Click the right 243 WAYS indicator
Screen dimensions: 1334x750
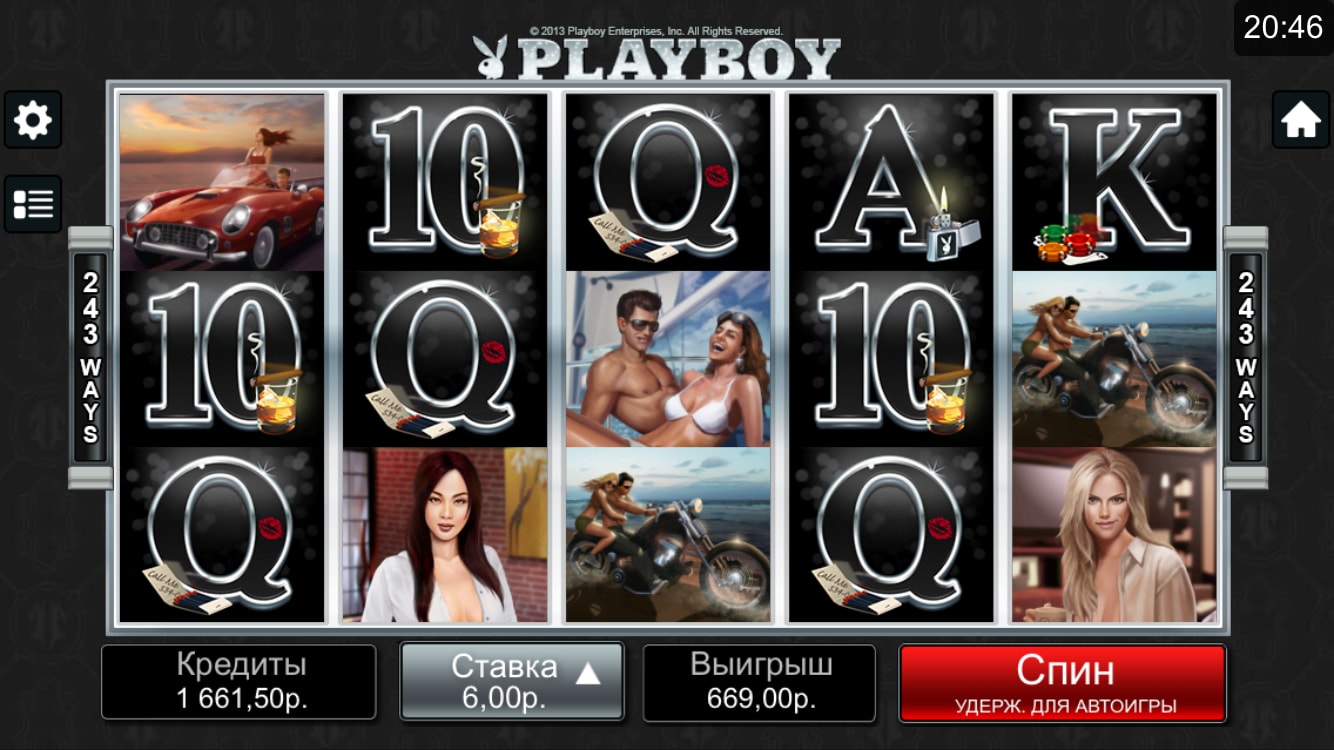pyautogui.click(x=1245, y=358)
